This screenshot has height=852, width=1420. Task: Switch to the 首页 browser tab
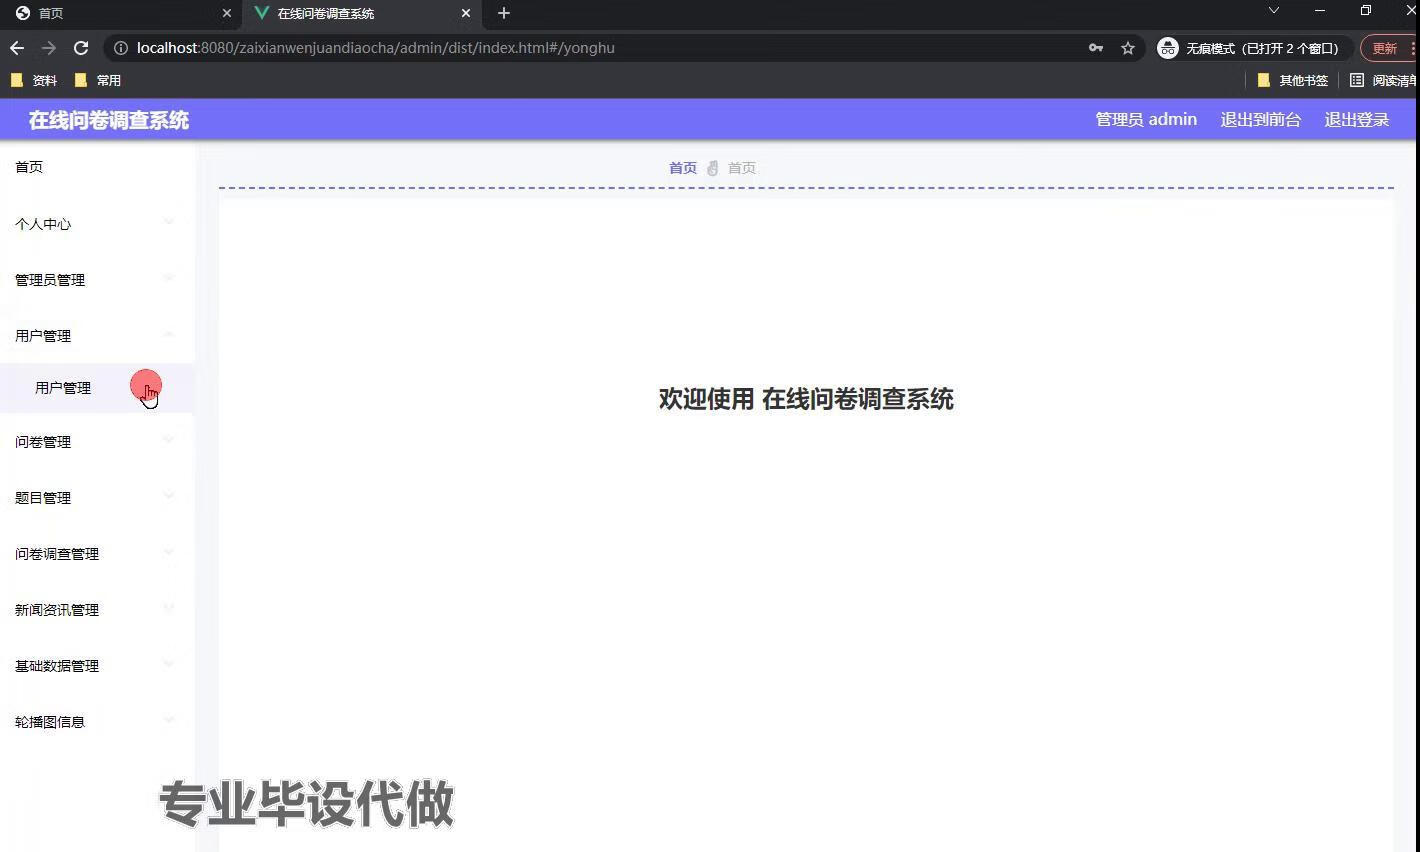[x=121, y=13]
